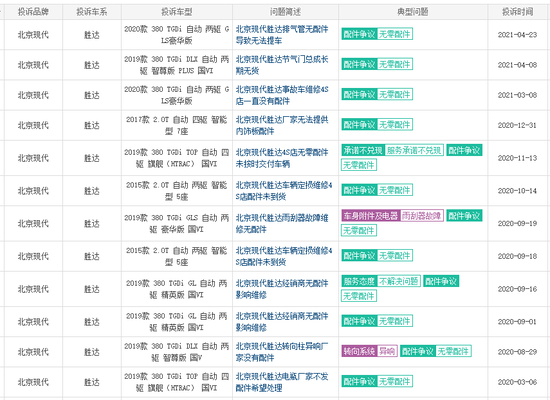
Task: Click the 无零配件 tag in the 2021-04-23 row
Action: [395, 34]
